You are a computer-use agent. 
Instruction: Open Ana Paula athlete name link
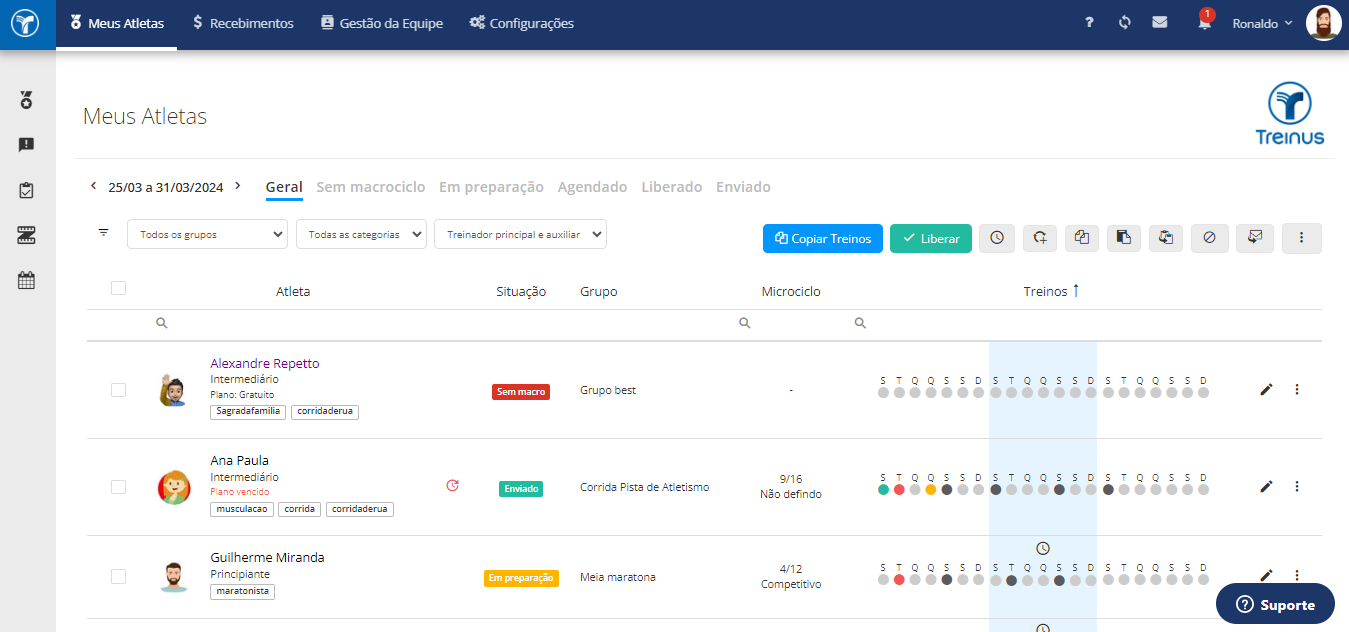click(239, 460)
